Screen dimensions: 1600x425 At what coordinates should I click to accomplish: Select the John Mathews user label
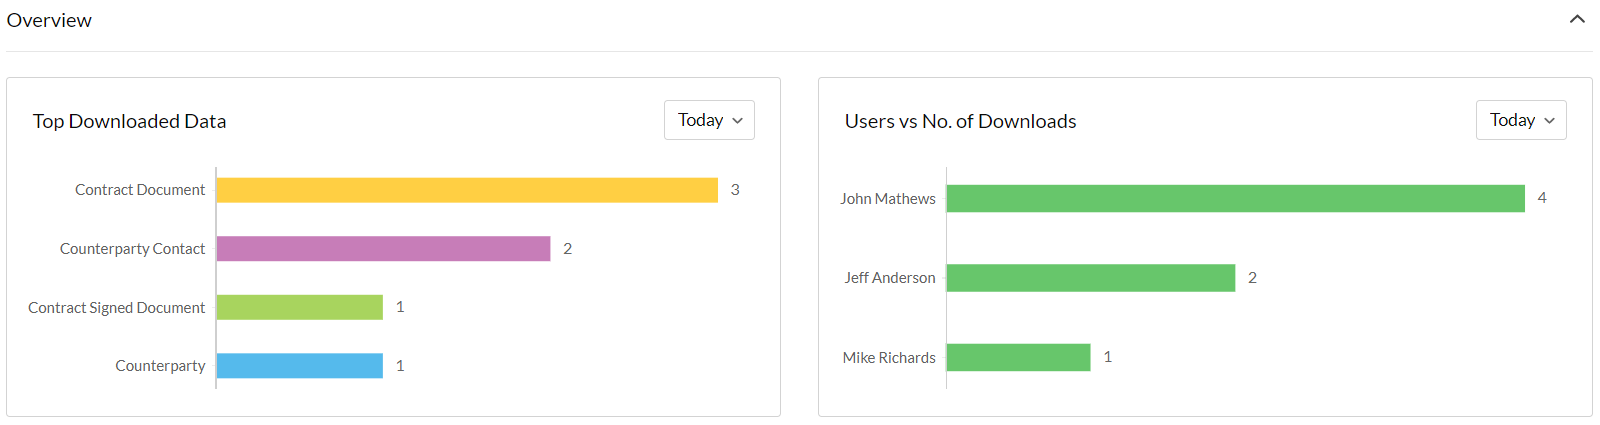pyautogui.click(x=888, y=199)
